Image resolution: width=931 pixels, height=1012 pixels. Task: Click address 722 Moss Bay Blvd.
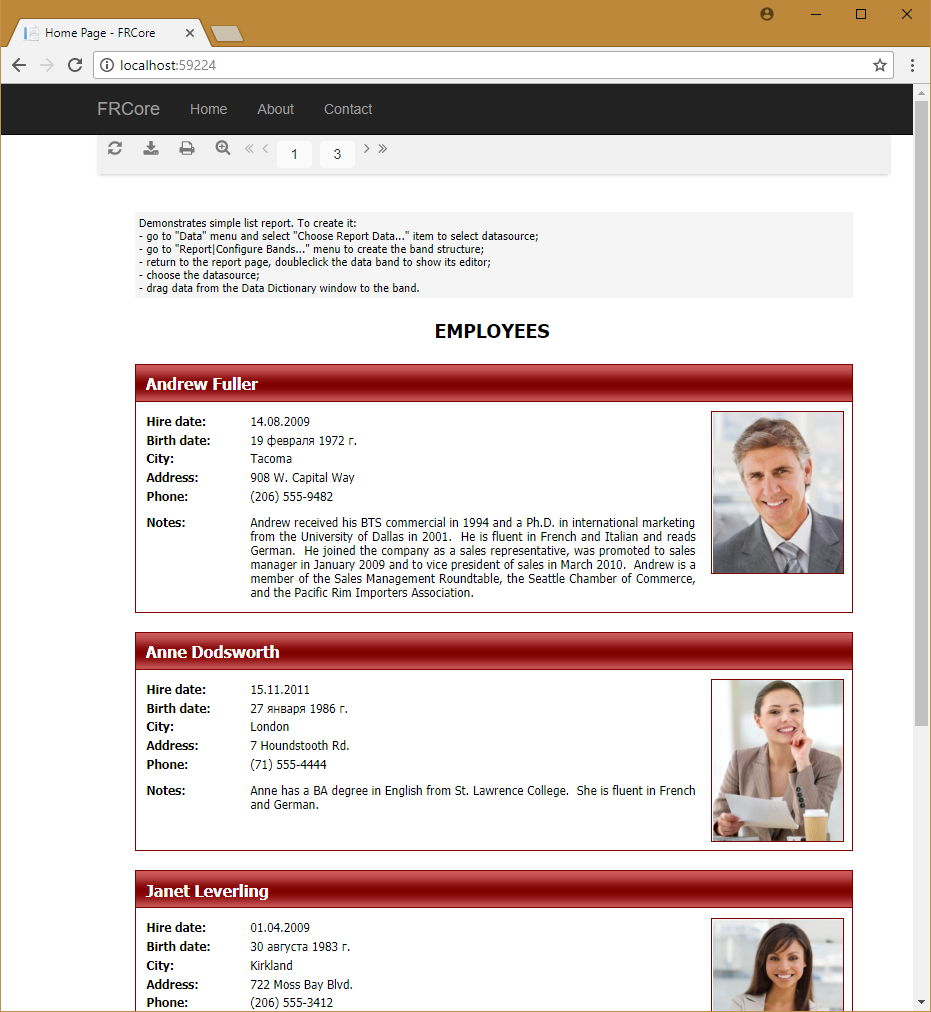(302, 984)
